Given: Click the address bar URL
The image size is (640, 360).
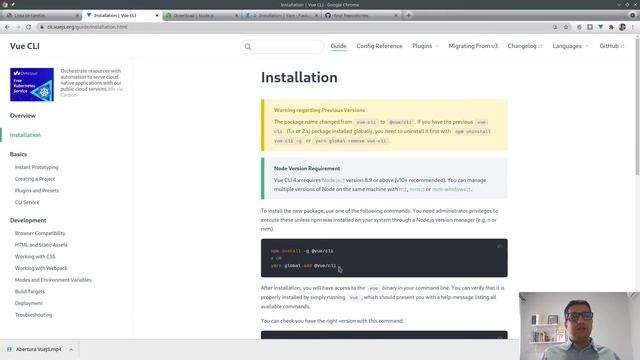Looking at the screenshot, I should point(87,27).
